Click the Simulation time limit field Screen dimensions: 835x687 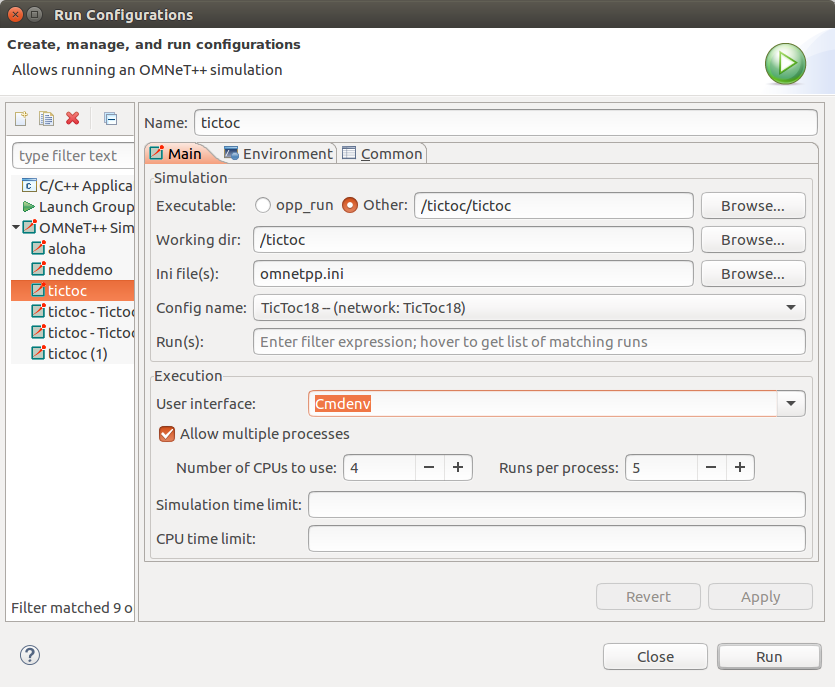(556, 504)
